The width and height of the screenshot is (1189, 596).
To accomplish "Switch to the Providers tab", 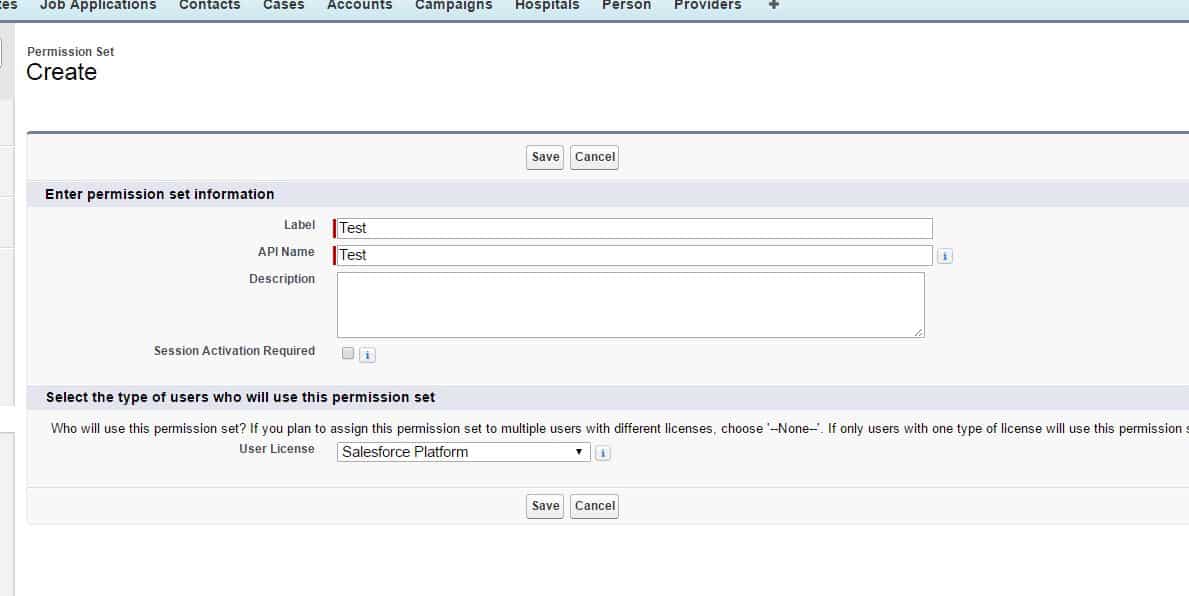I will 707,6.
